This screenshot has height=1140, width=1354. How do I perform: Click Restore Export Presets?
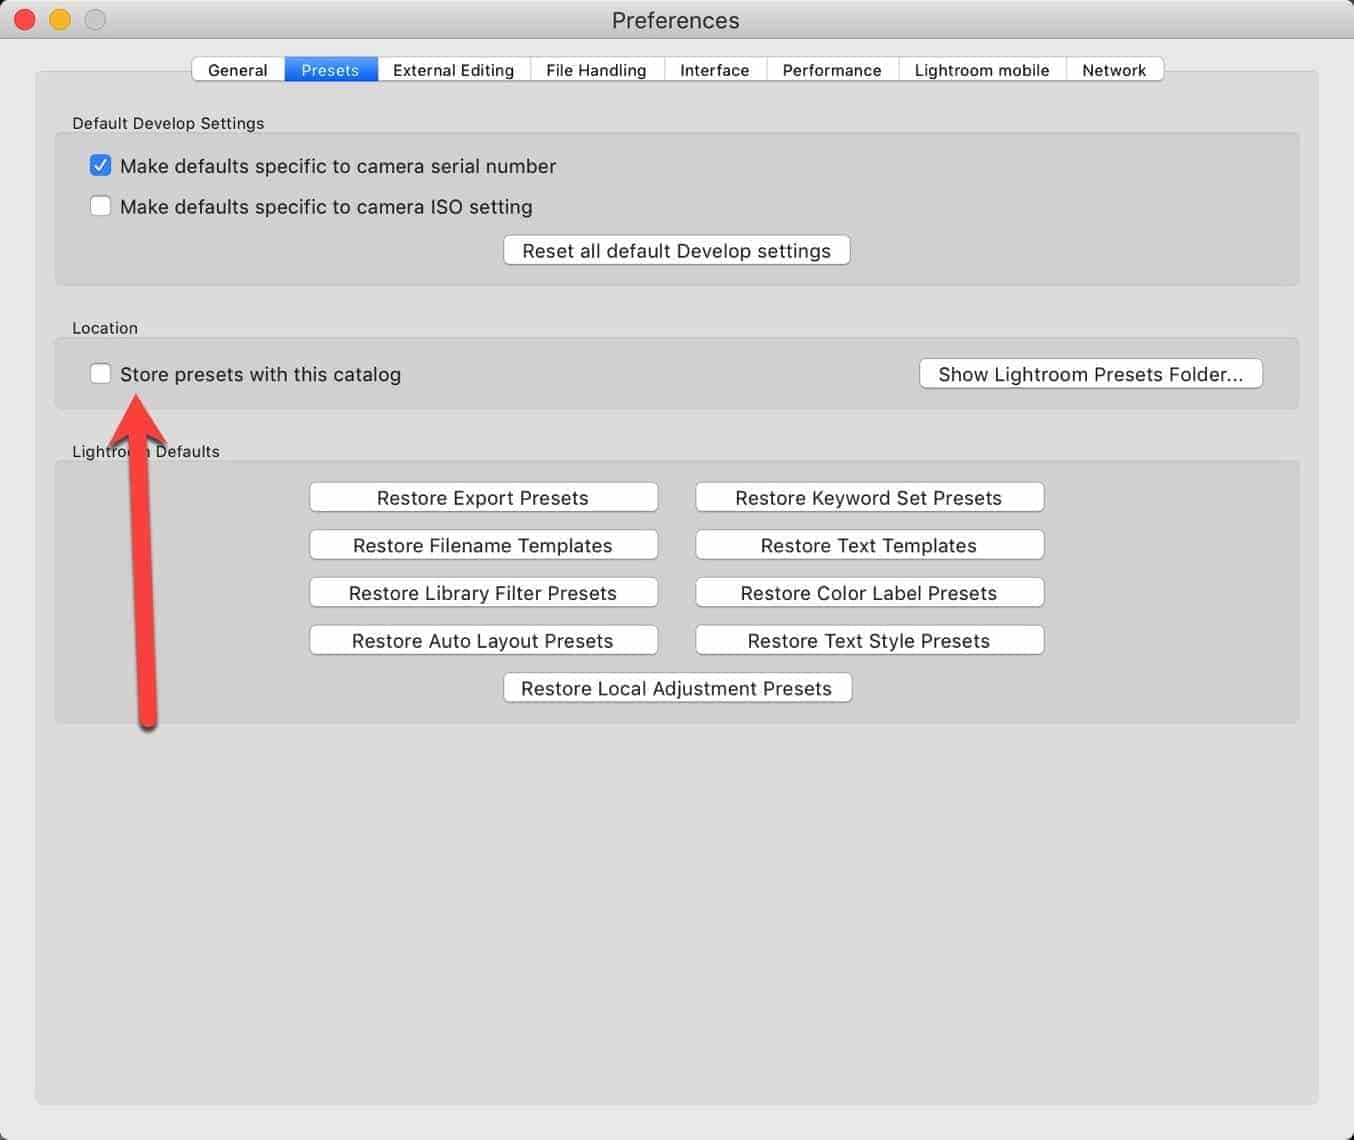483,498
